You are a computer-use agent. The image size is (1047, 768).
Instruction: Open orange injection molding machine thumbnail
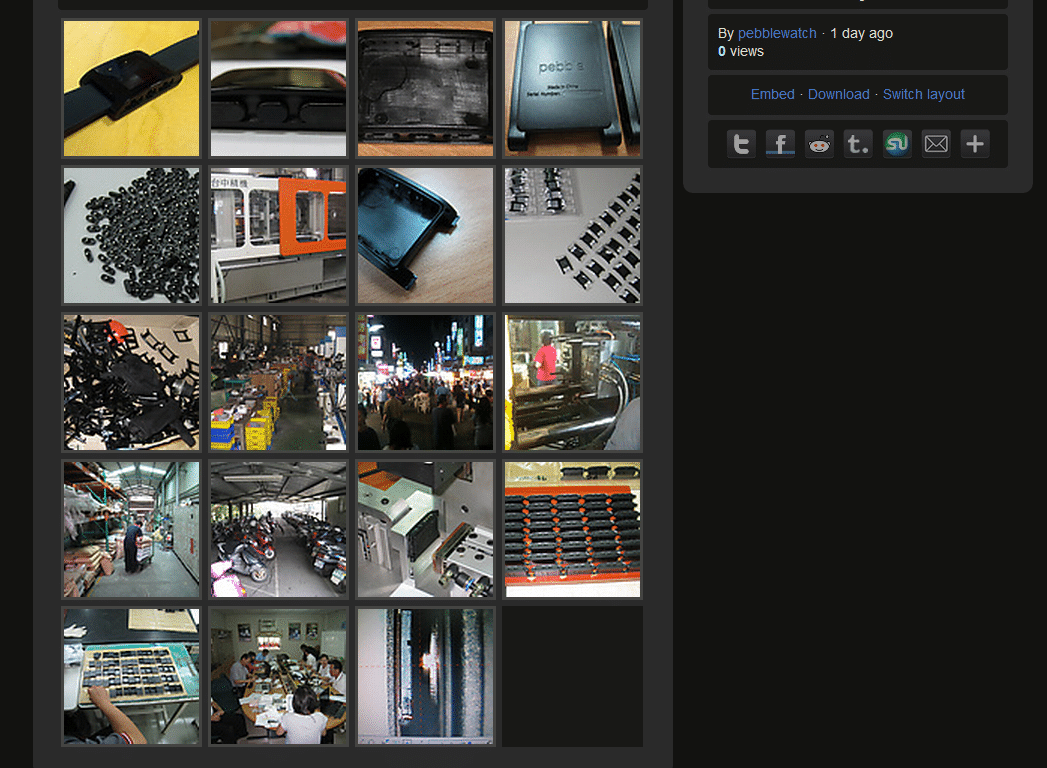278,235
